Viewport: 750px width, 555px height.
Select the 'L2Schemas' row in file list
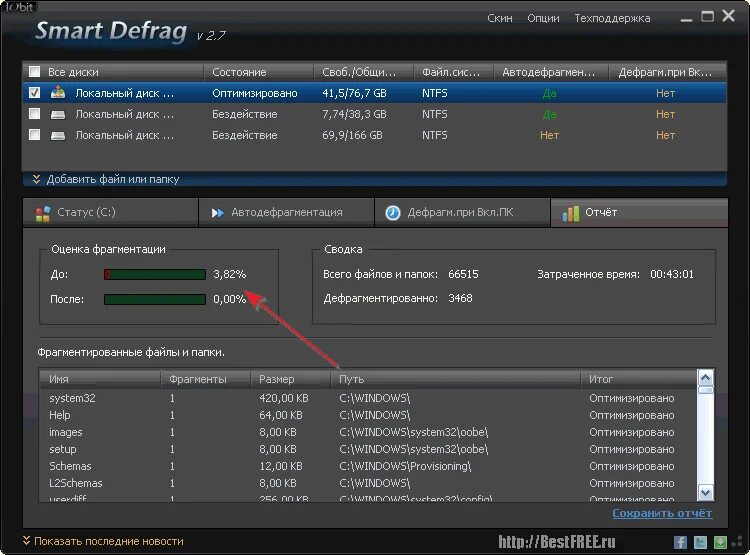point(368,483)
